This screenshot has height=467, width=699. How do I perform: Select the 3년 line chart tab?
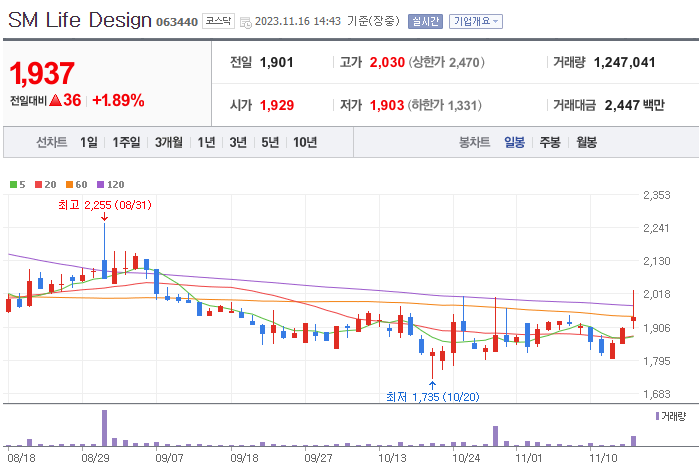pos(238,143)
